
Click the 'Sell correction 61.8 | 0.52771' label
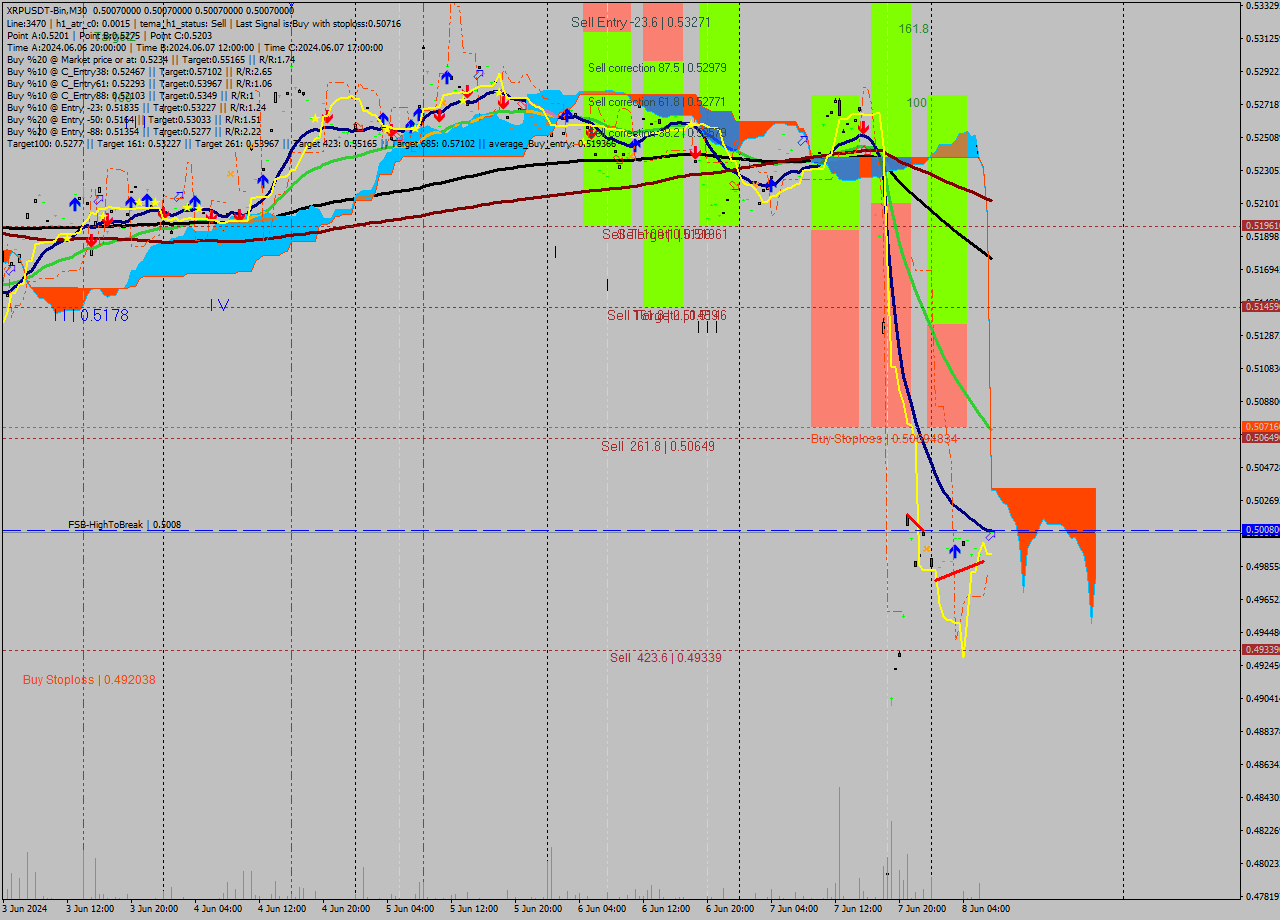click(657, 102)
